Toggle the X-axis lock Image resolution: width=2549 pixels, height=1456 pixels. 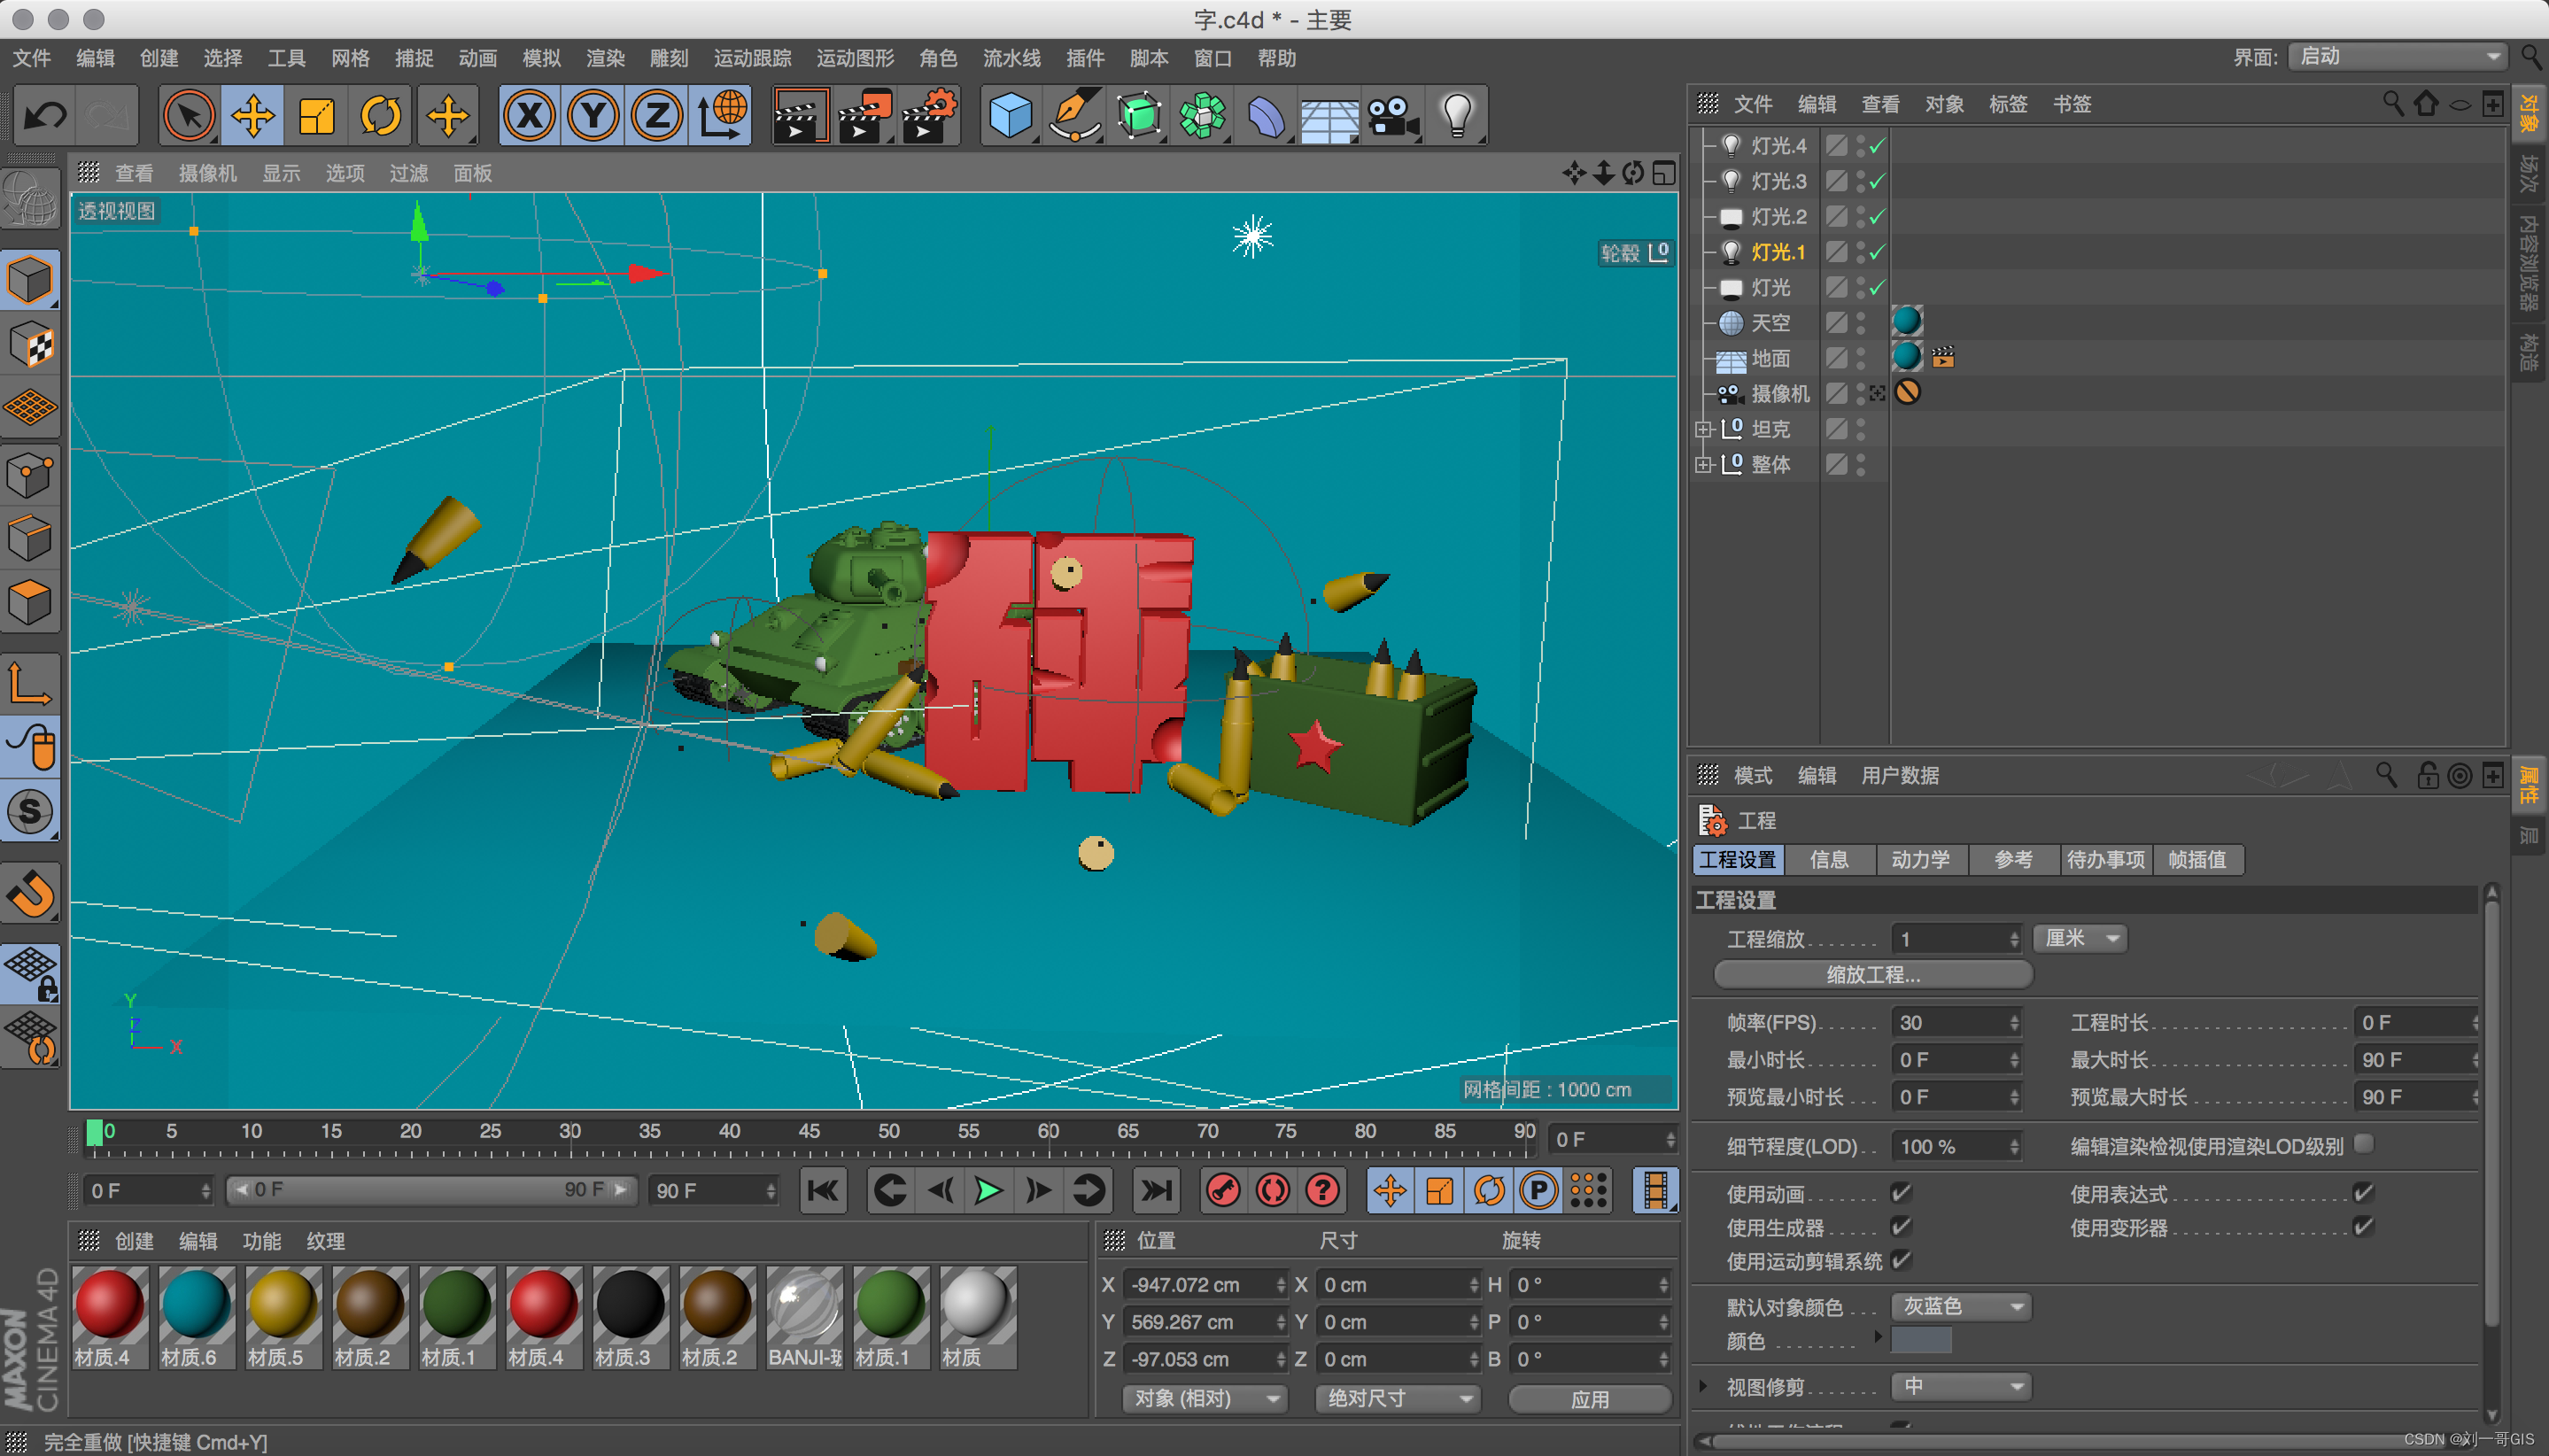point(529,116)
